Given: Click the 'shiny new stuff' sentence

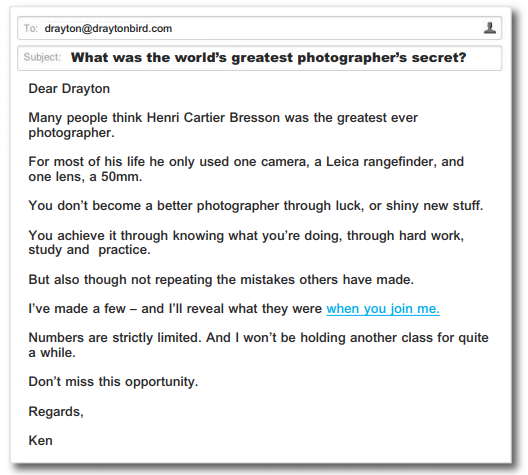Looking at the screenshot, I should 434,206.
